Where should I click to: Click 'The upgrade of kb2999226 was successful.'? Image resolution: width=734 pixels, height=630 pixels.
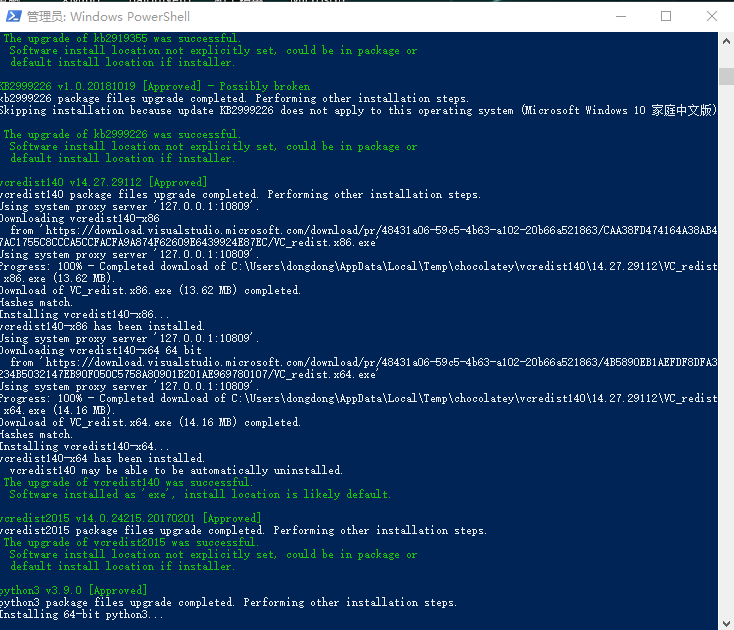[x=122, y=134]
